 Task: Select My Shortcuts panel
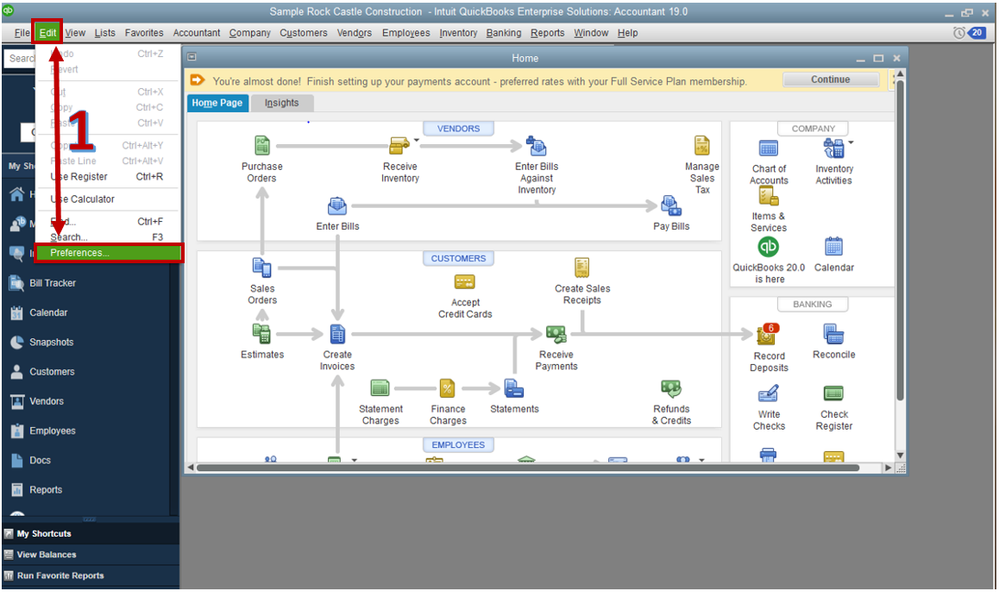(90, 534)
